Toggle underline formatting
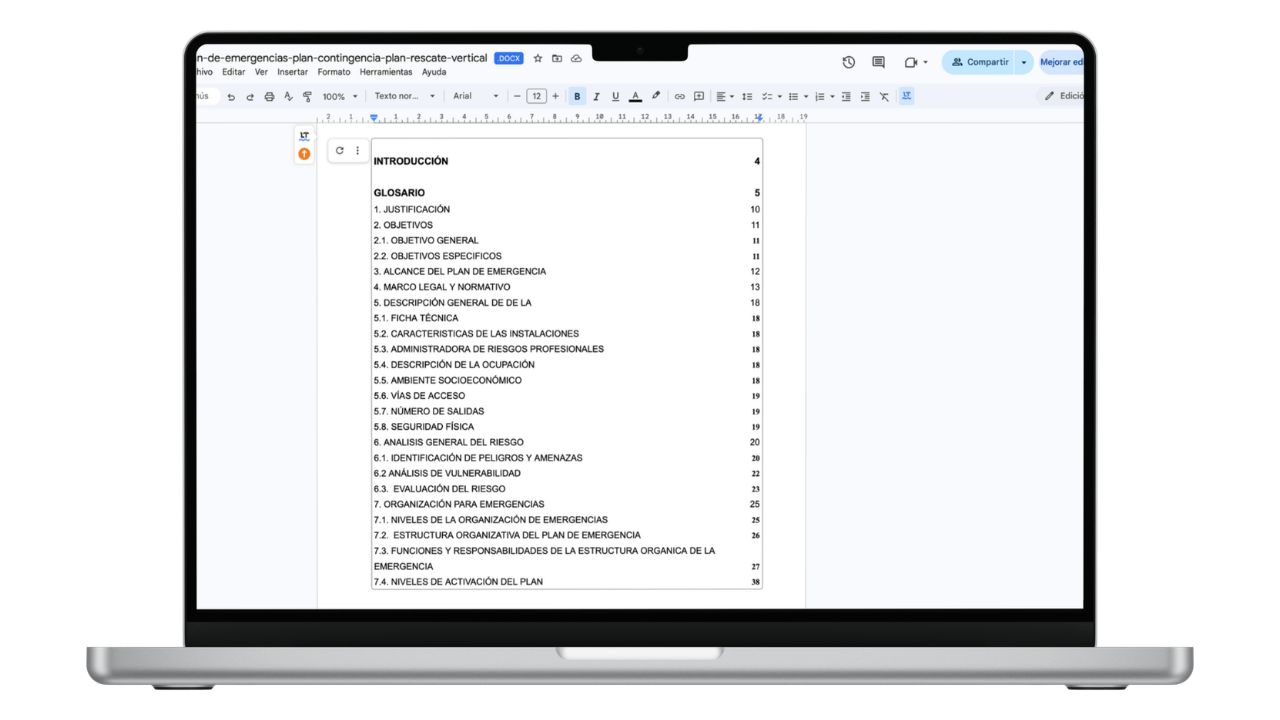Image resolution: width=1280 pixels, height=720 pixels. (615, 97)
